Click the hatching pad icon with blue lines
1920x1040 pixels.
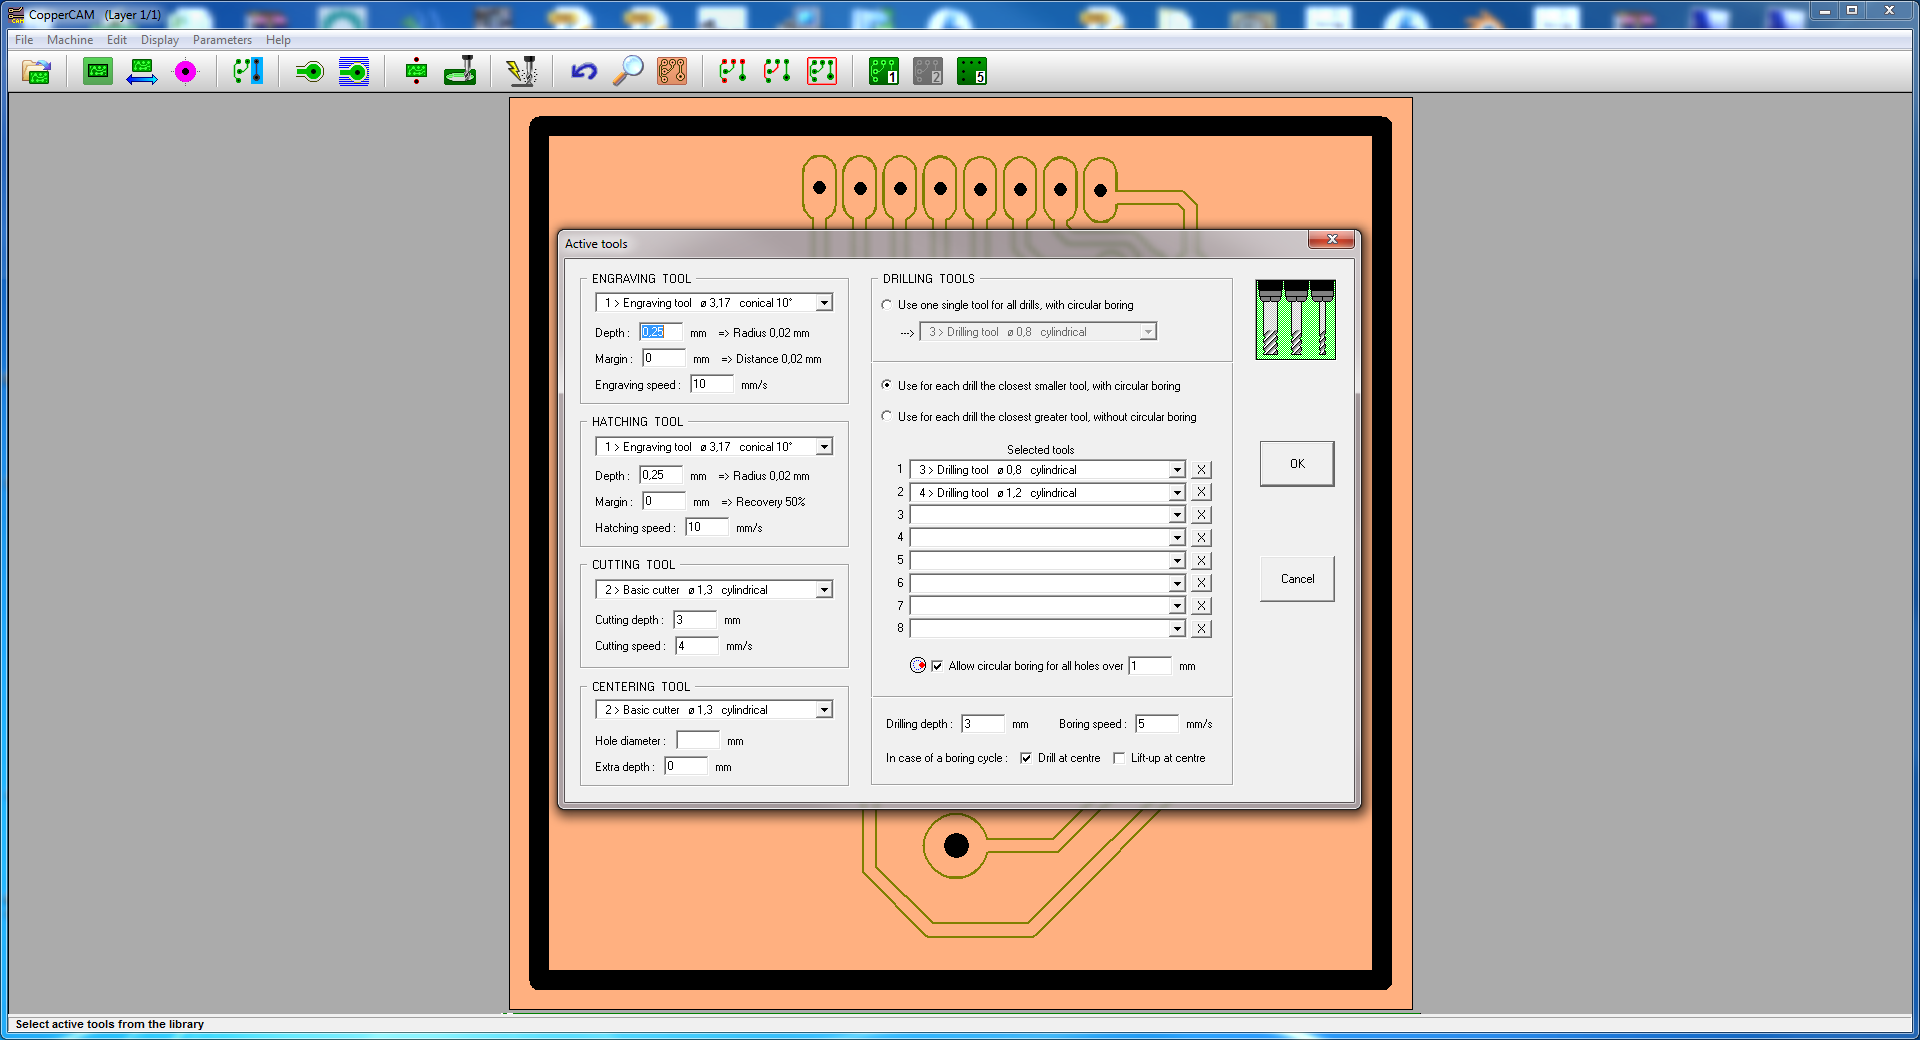(354, 72)
